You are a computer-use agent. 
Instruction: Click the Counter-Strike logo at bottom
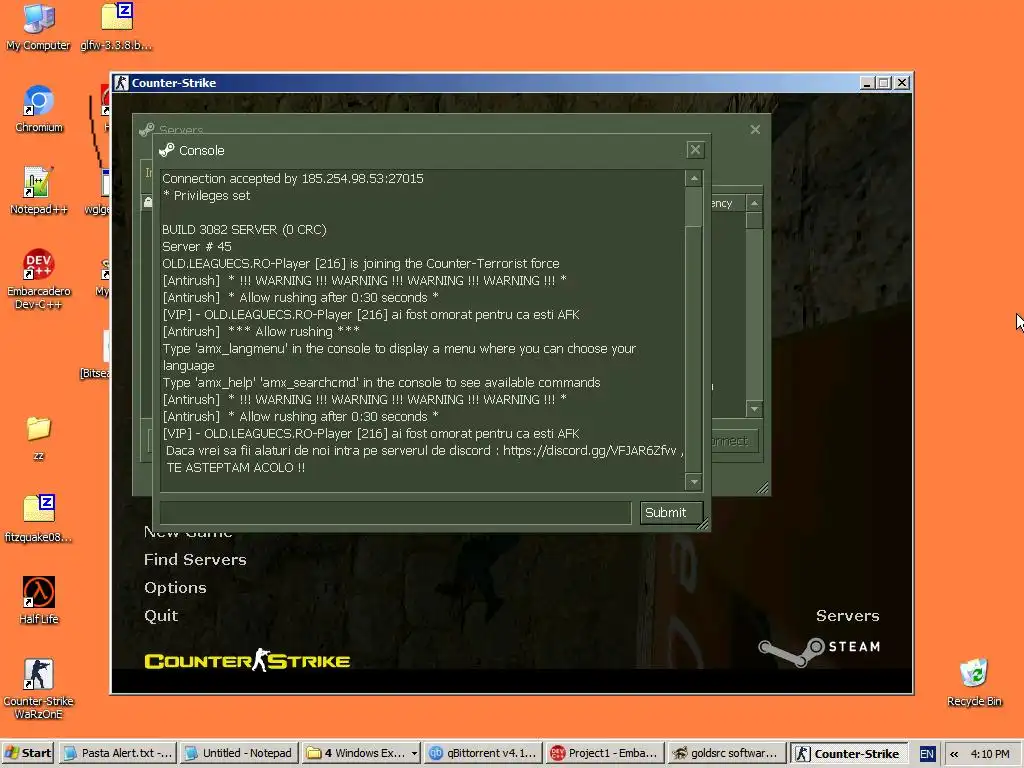tap(247, 660)
